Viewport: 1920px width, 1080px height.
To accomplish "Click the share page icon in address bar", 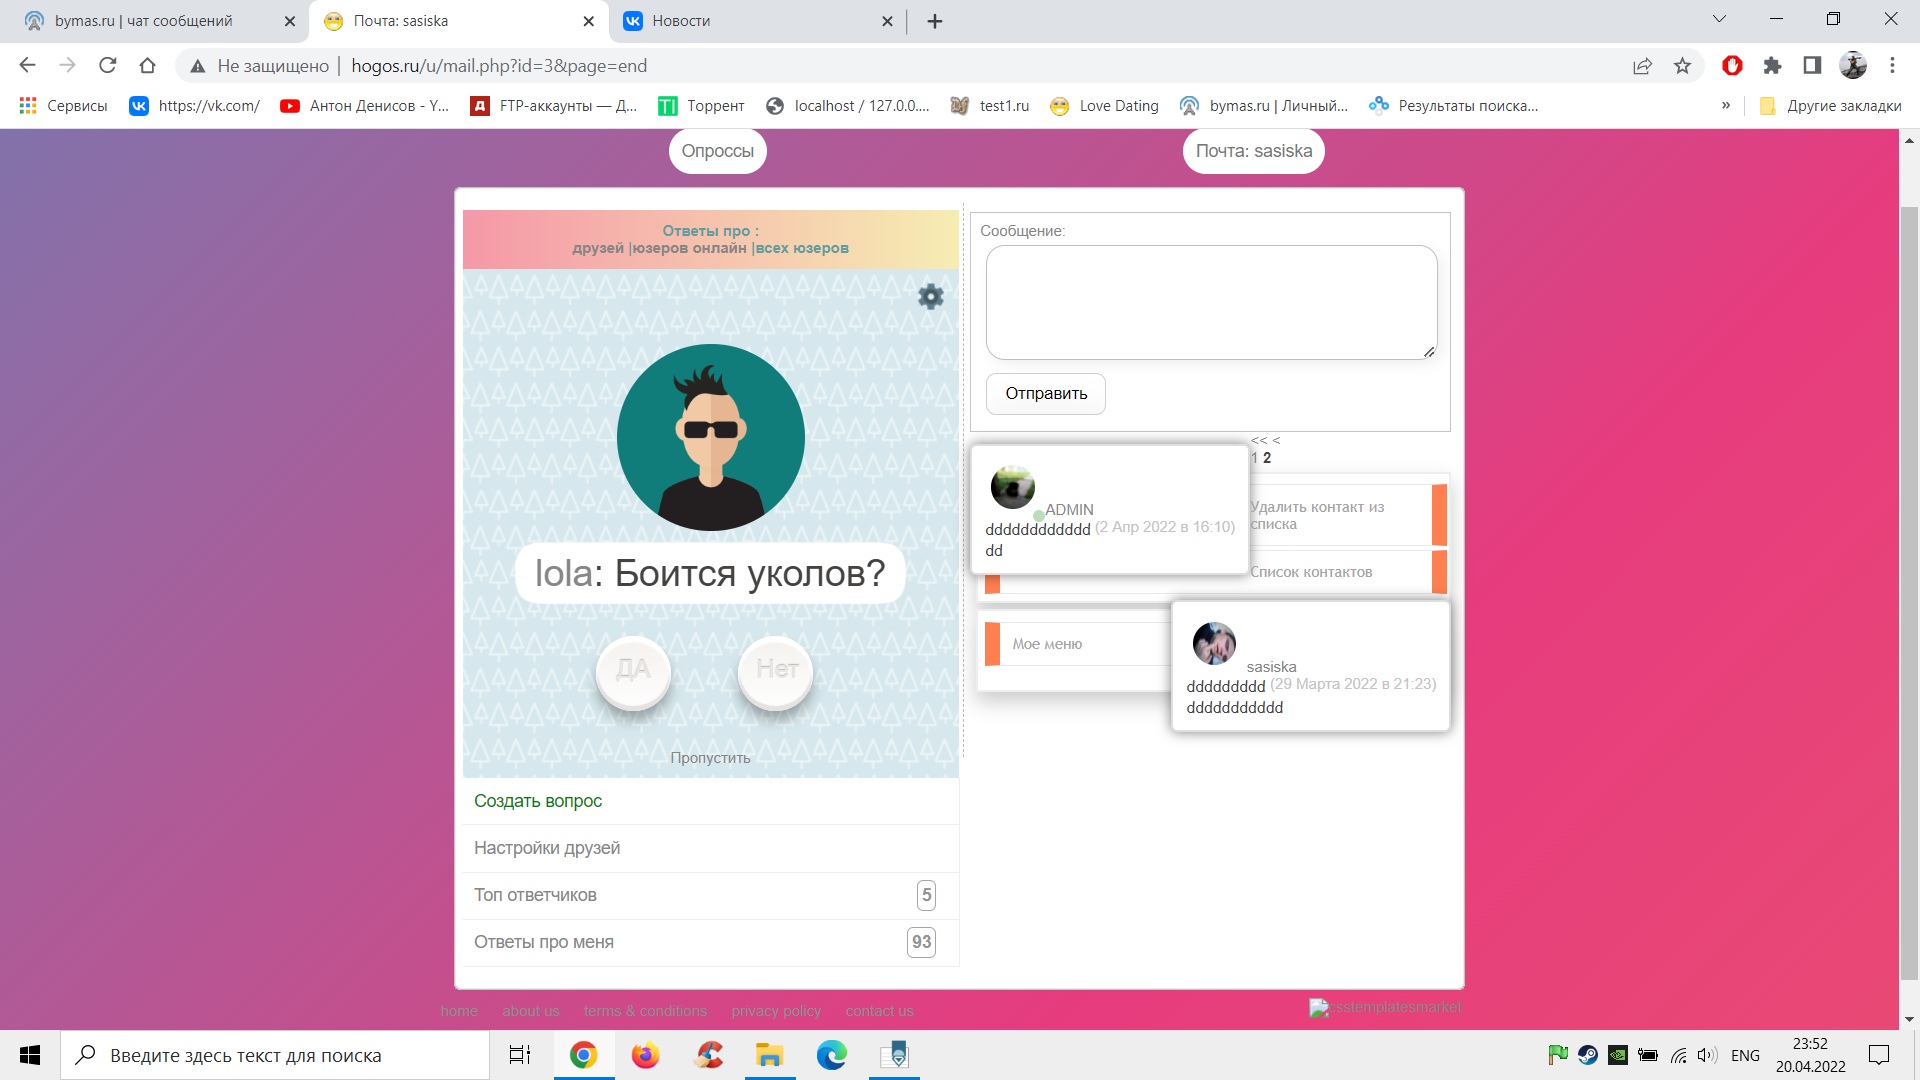I will [x=1642, y=66].
